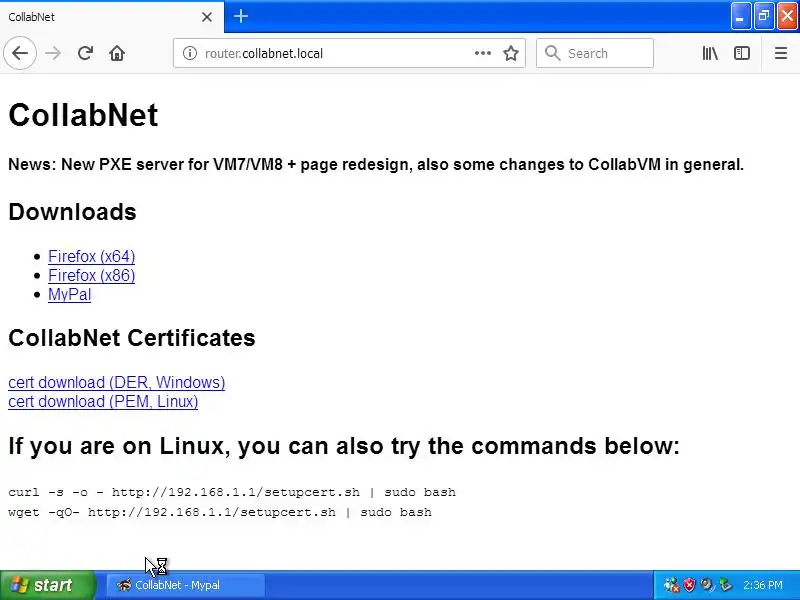Open the page actions three-dot menu
800x600 pixels.
point(483,53)
